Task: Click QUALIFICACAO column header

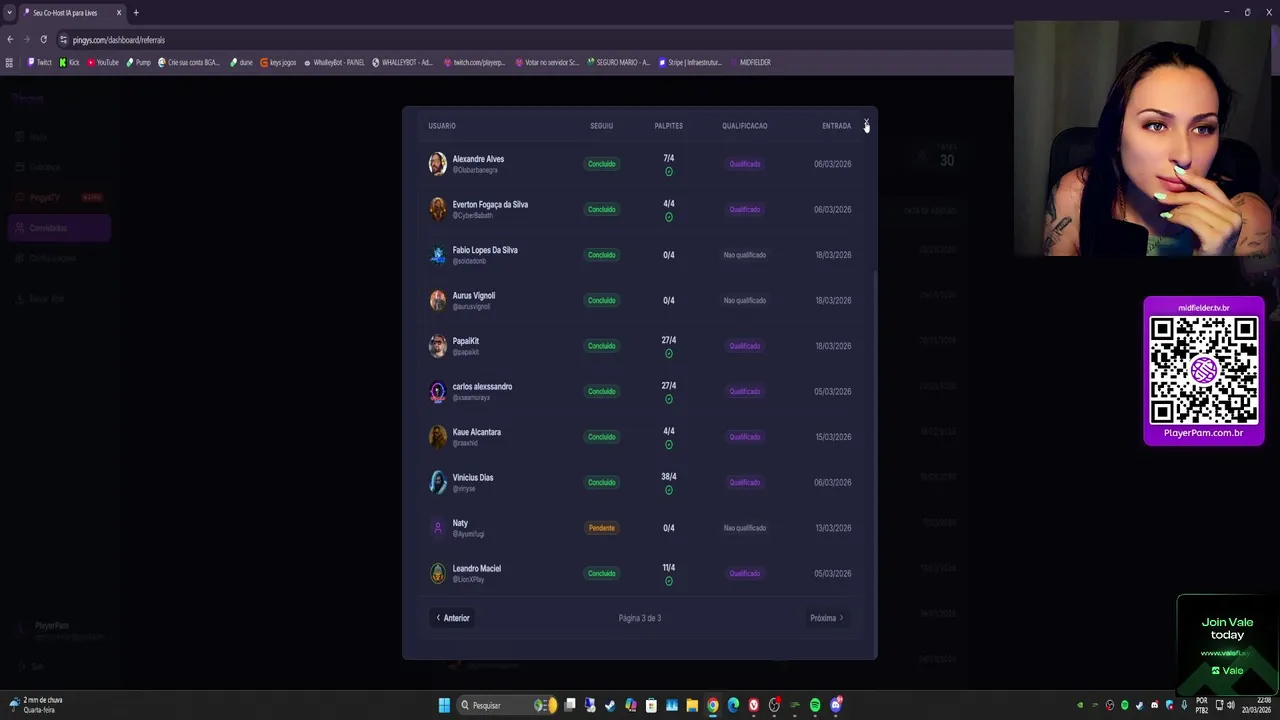Action: pyautogui.click(x=745, y=126)
